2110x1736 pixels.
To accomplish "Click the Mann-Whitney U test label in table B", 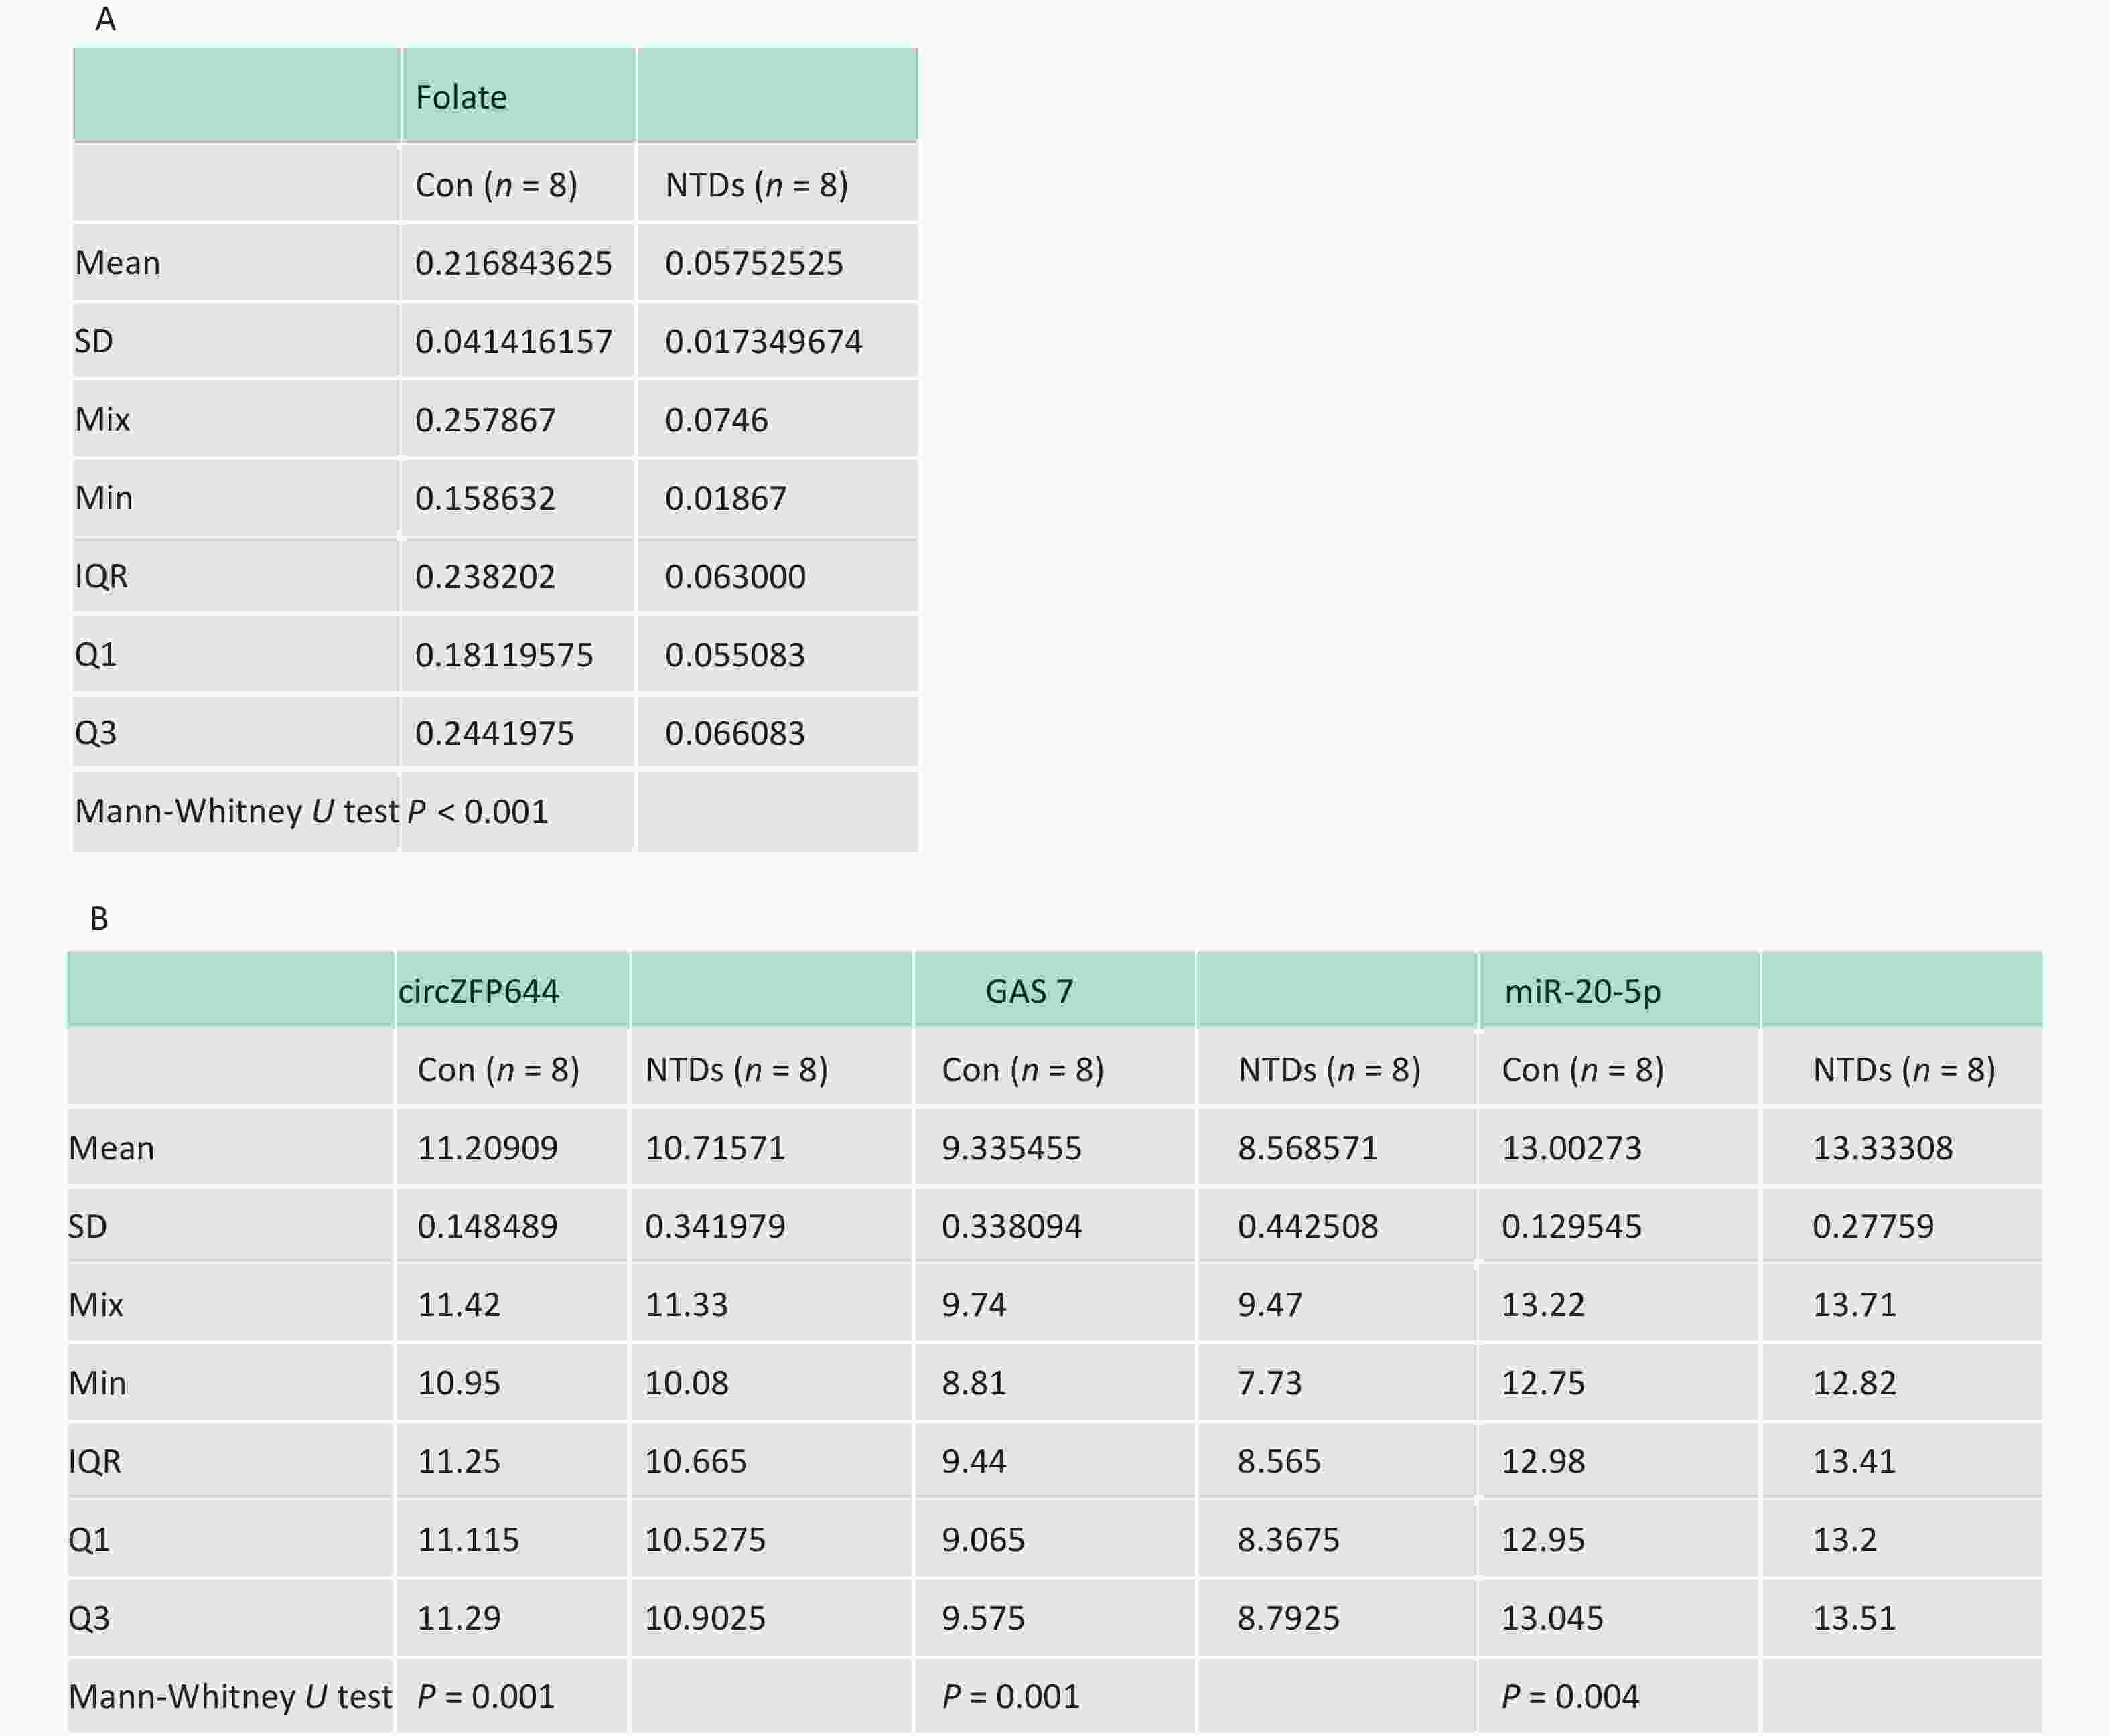I will pyautogui.click(x=230, y=1696).
